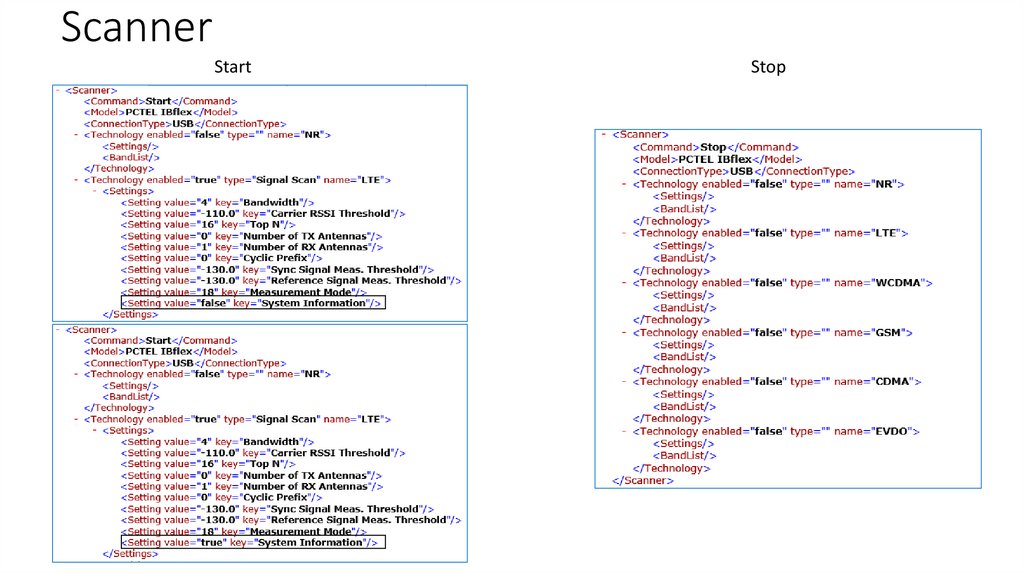Collapse the EVDO Technology node
The image size is (1024, 574).
[x=624, y=431]
